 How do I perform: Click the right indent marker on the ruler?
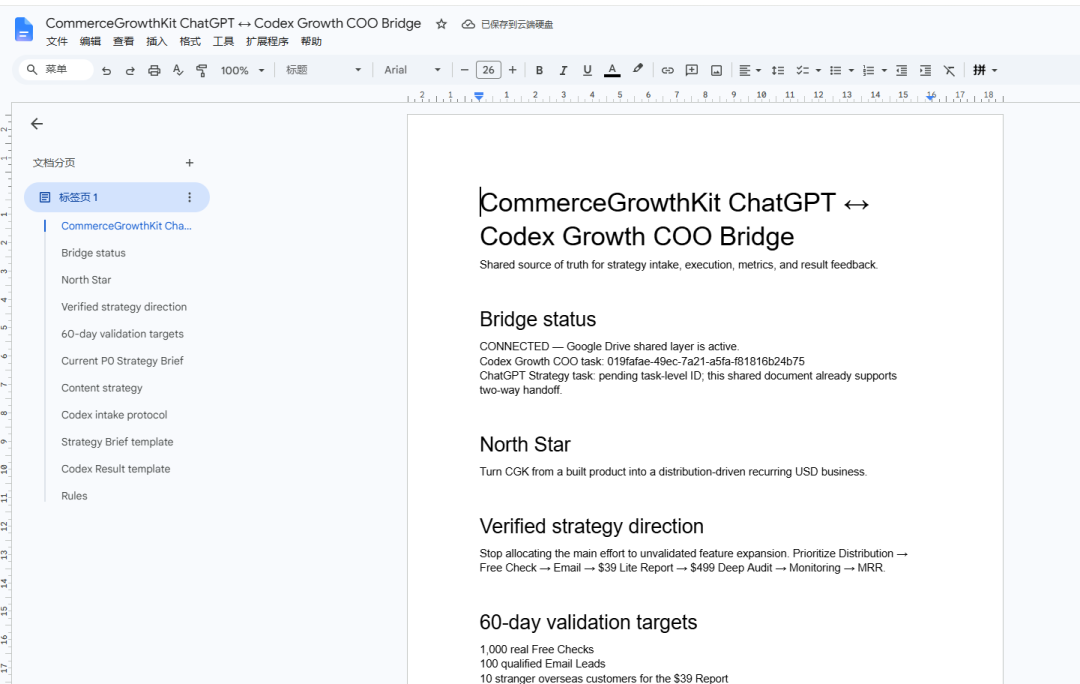click(931, 98)
